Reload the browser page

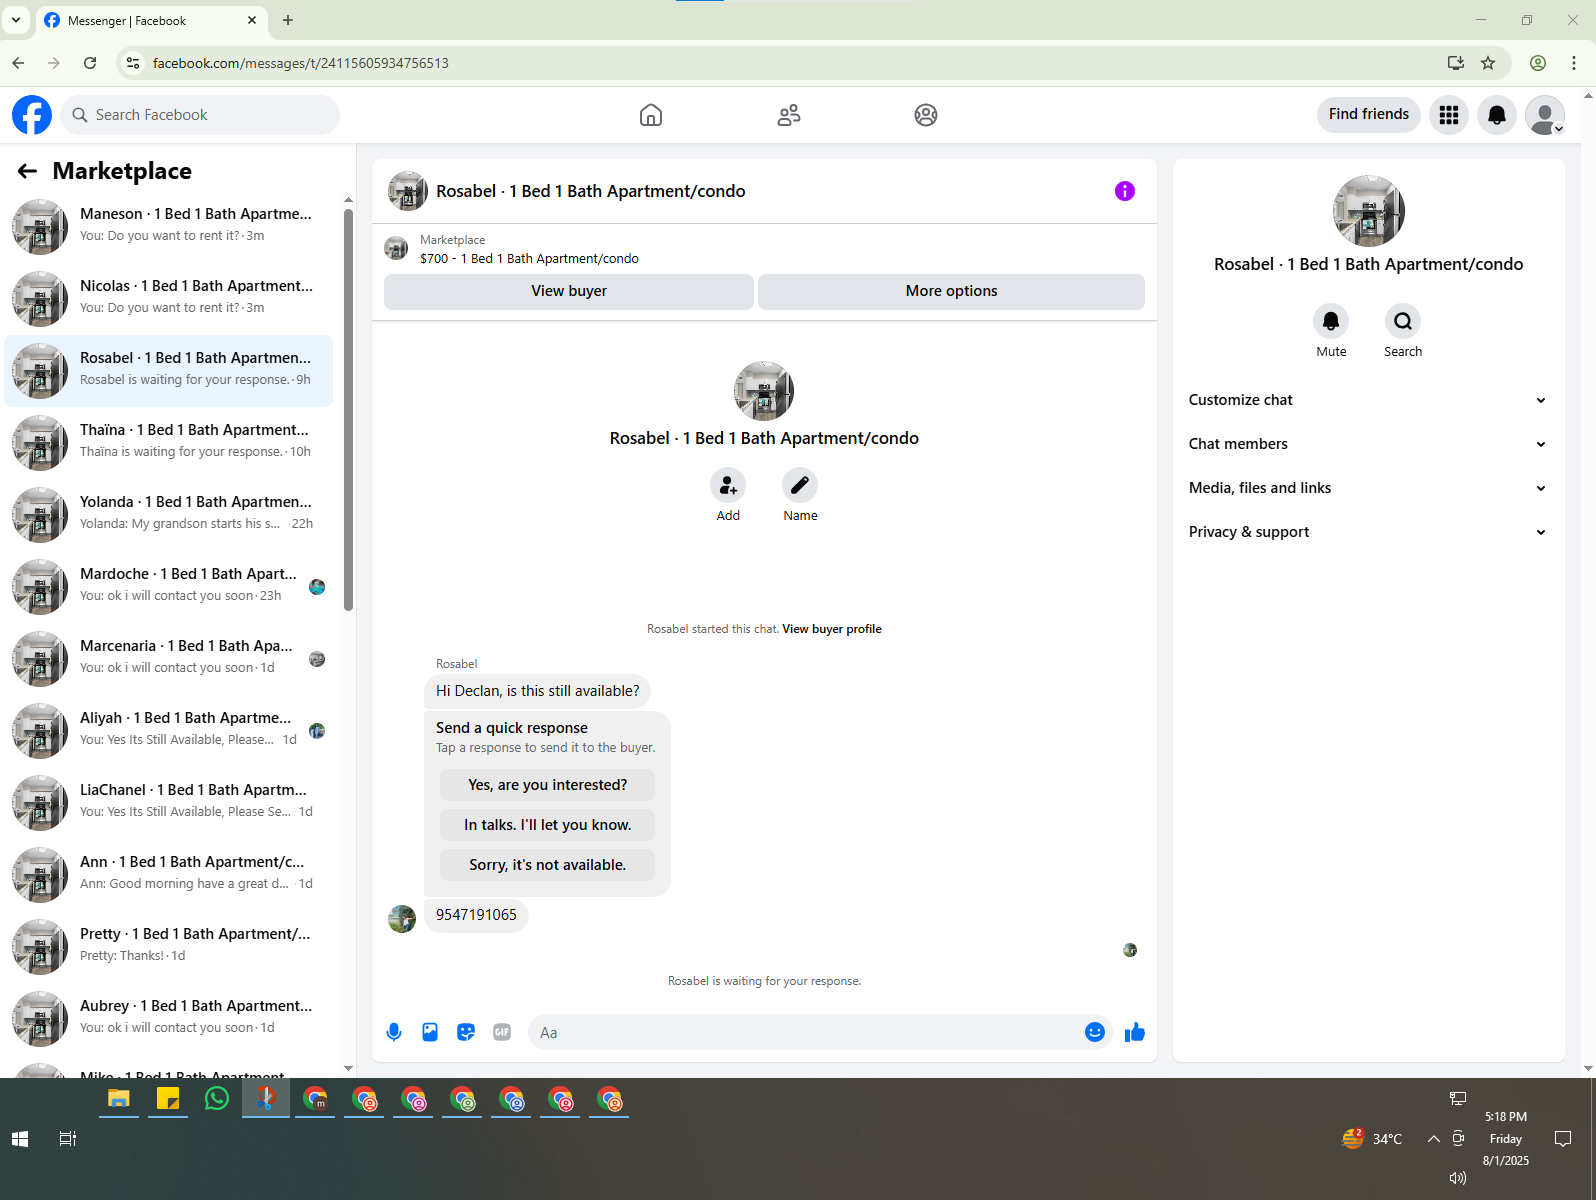[x=90, y=63]
